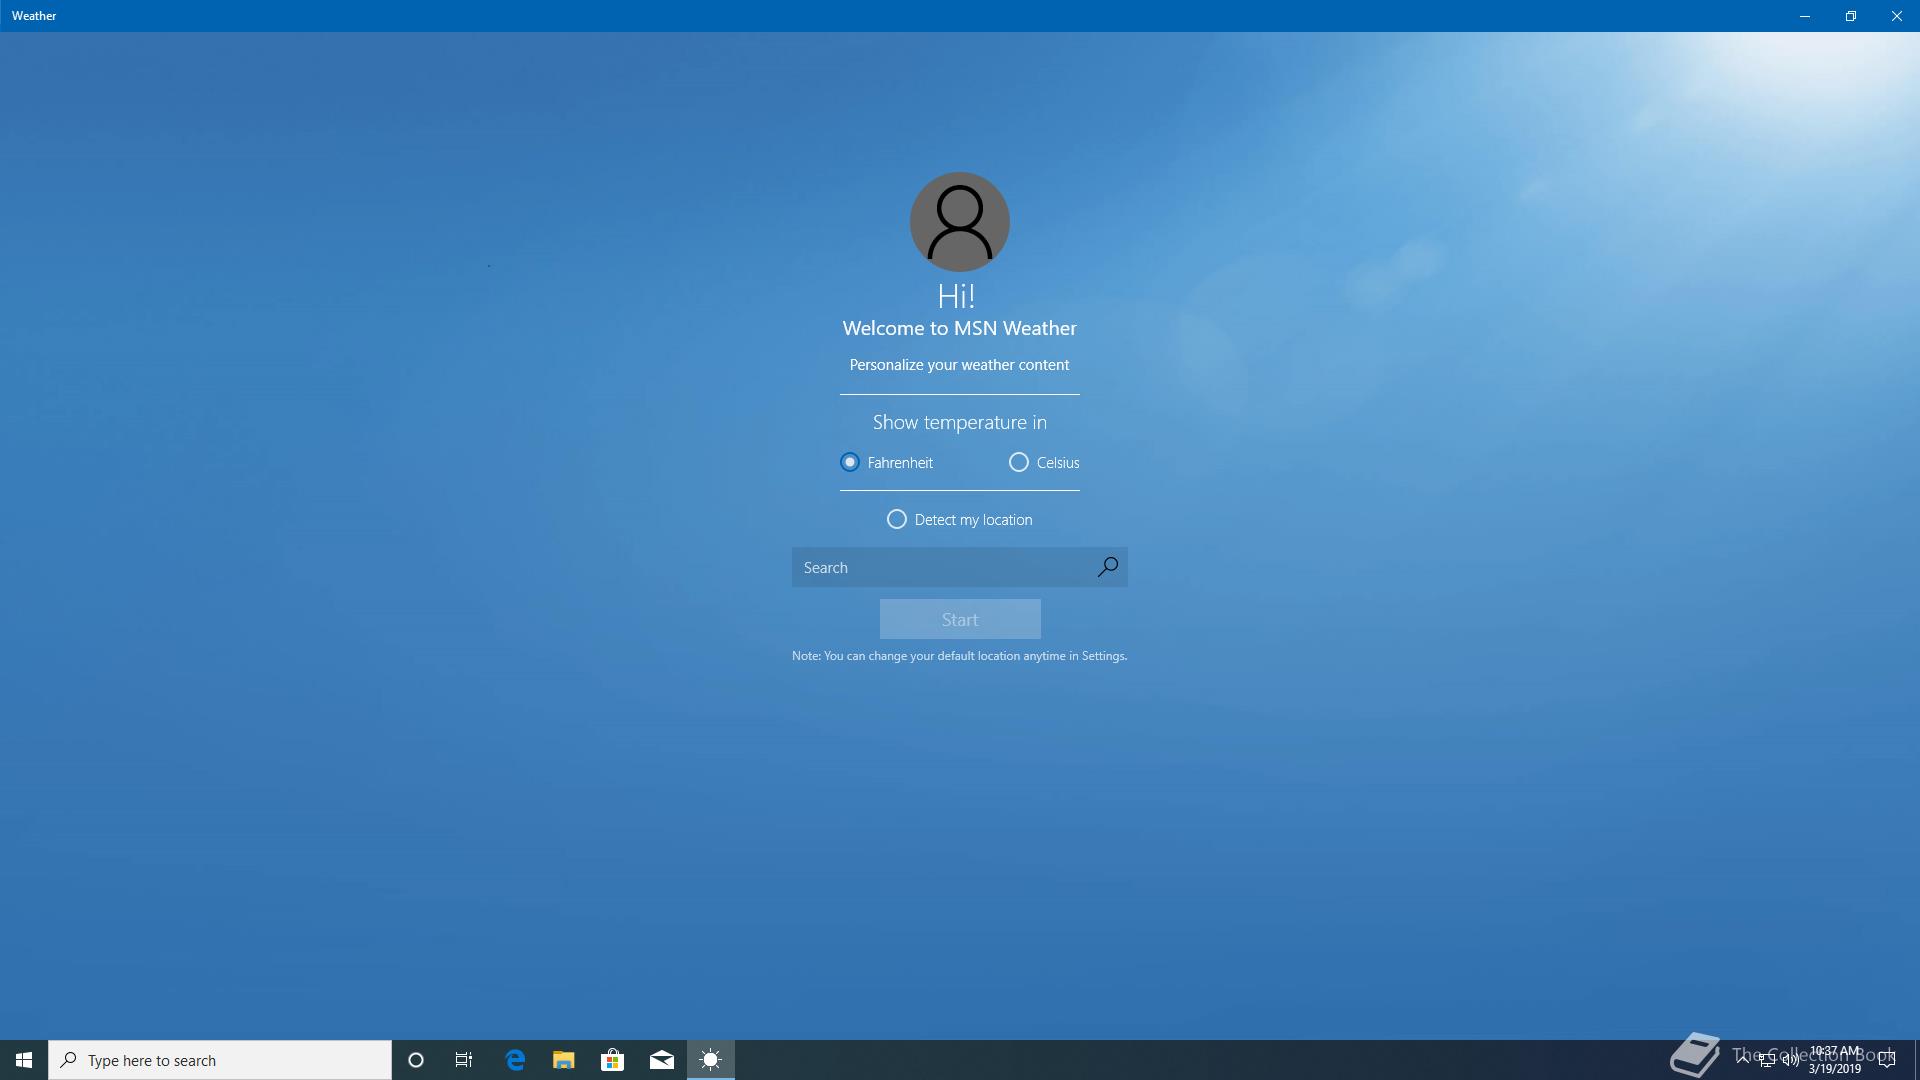Open File Explorer from the taskbar
The image size is (1920, 1080).
pyautogui.click(x=564, y=1060)
